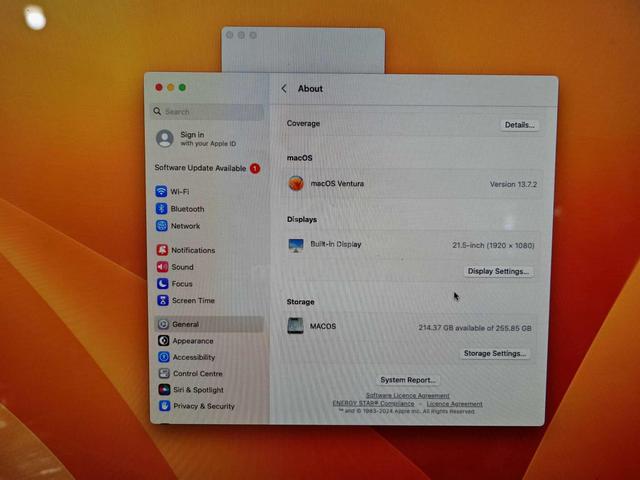This screenshot has width=640, height=480.
Task: Open Storage Settings button
Action: coord(495,353)
